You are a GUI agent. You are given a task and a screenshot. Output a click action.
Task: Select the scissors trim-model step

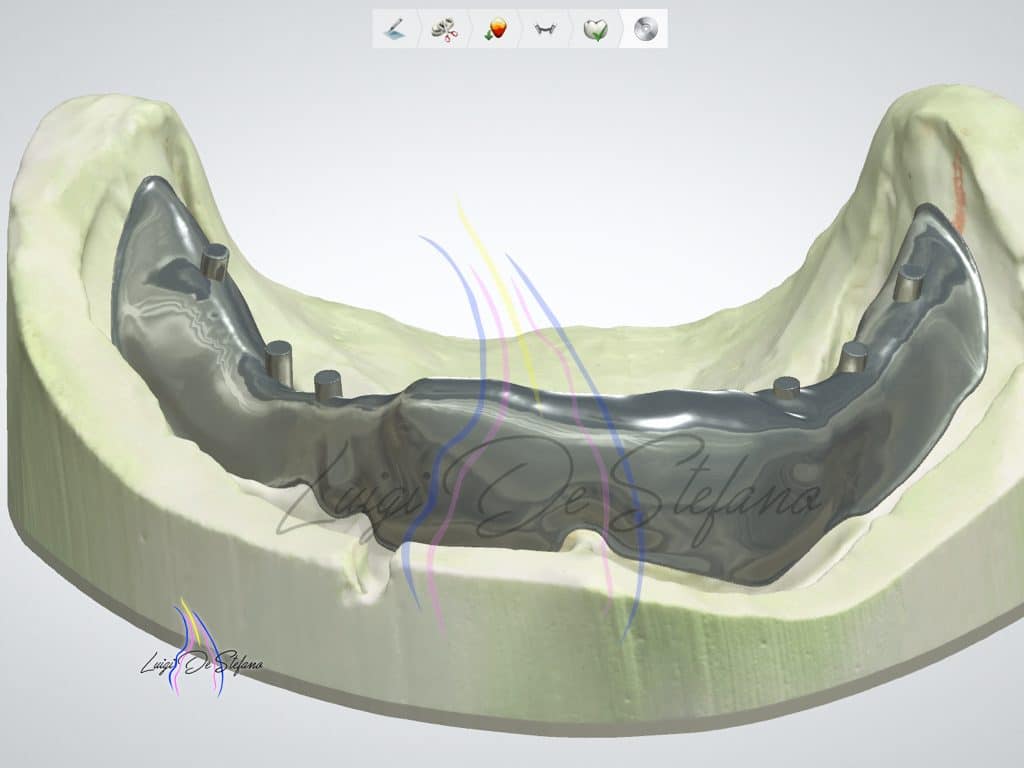click(x=443, y=29)
